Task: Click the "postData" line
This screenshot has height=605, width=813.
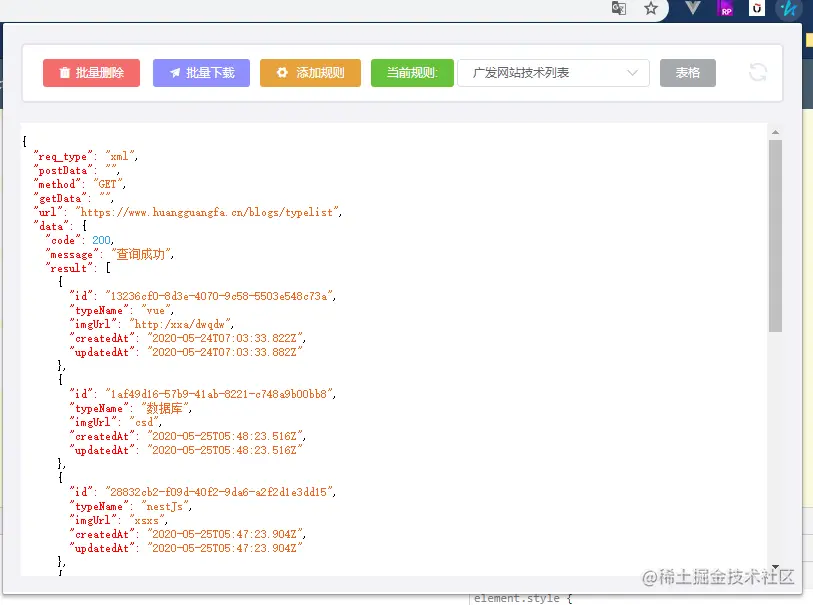Action: tap(77, 170)
